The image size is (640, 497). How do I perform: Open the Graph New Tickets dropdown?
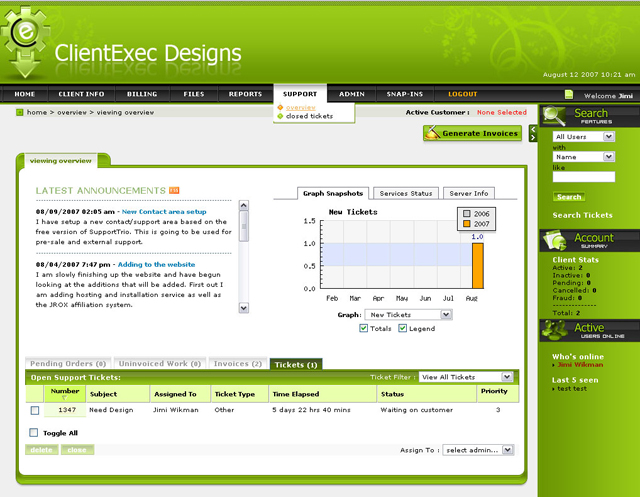click(x=409, y=315)
